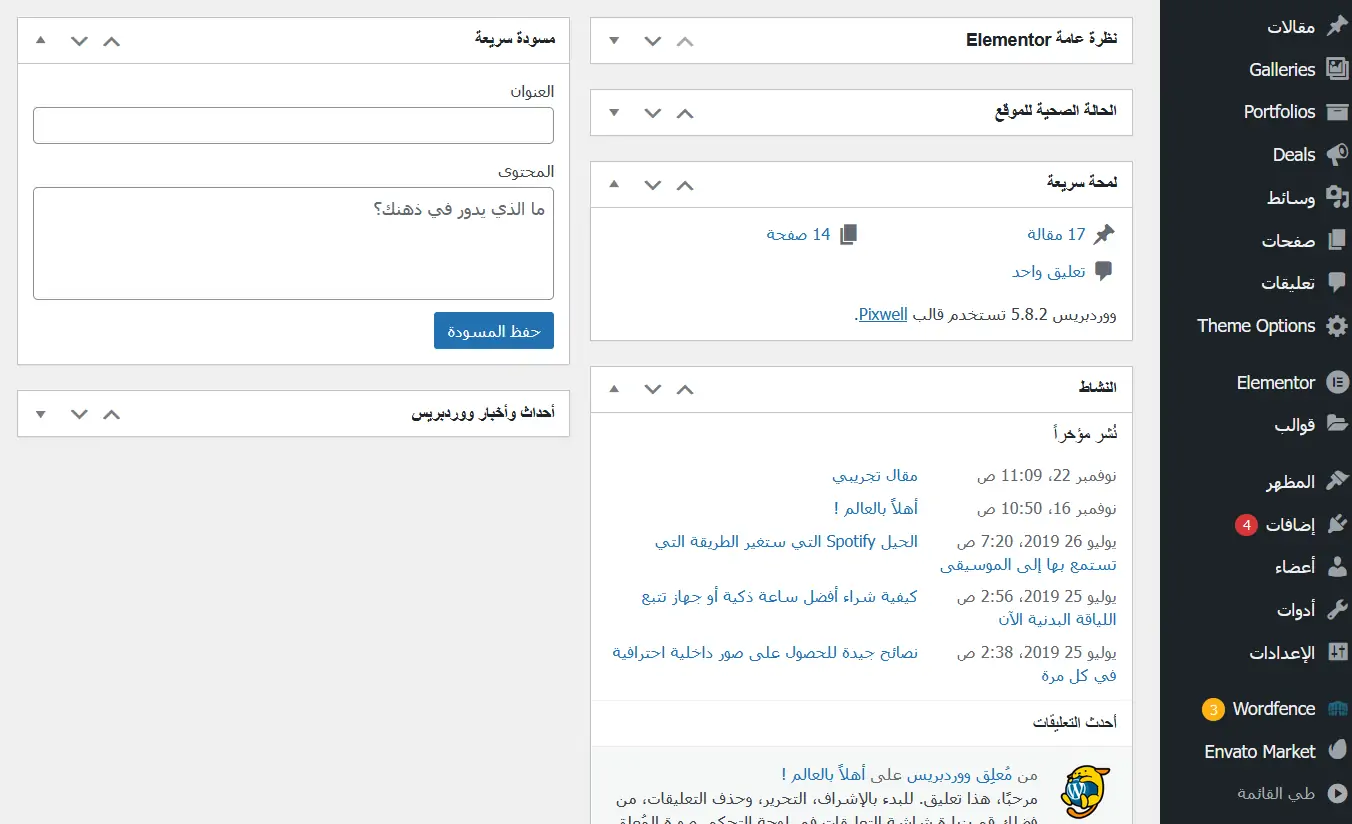Click the أحدث التعليقات heading text
Viewport: 1352px width, 824px height.
click(1075, 722)
